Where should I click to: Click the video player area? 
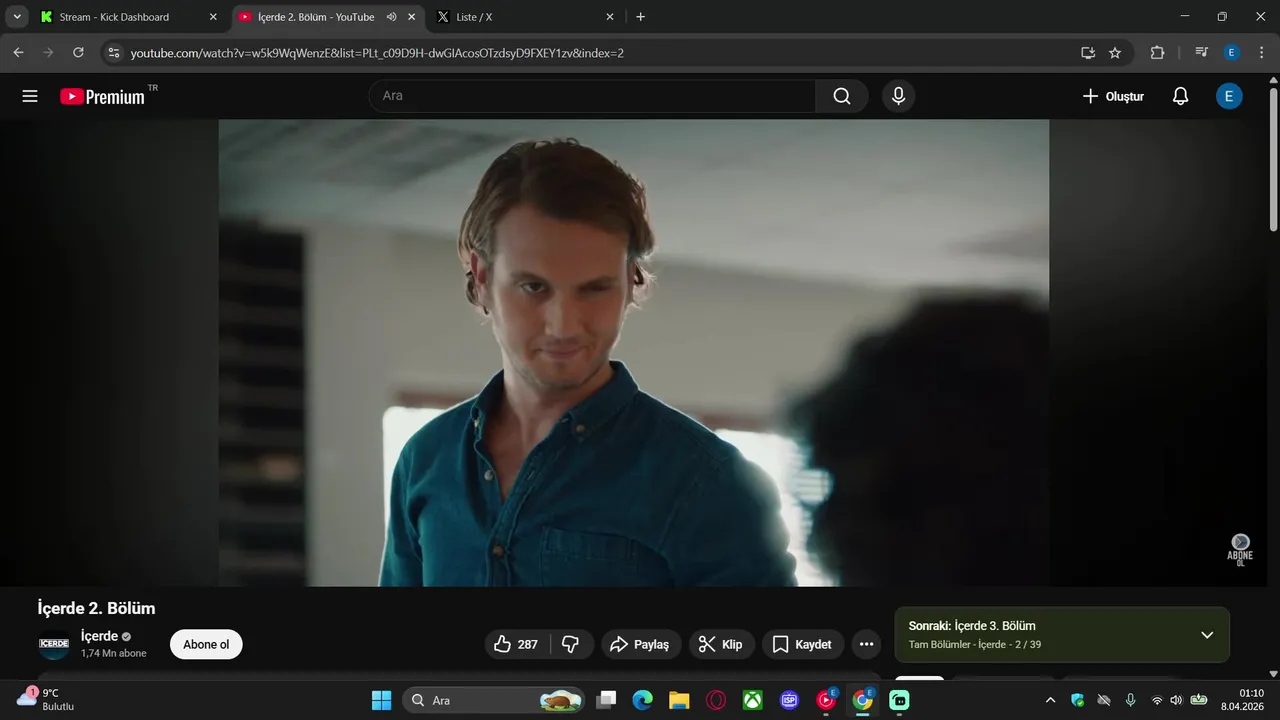tap(634, 353)
